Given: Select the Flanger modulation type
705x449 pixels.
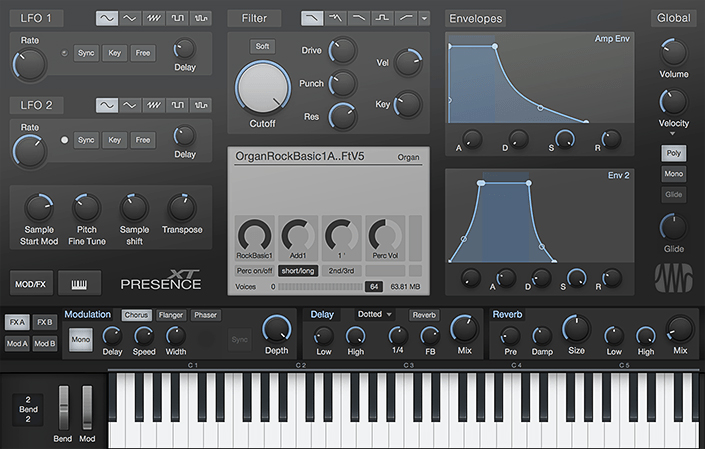Looking at the screenshot, I should 171,315.
